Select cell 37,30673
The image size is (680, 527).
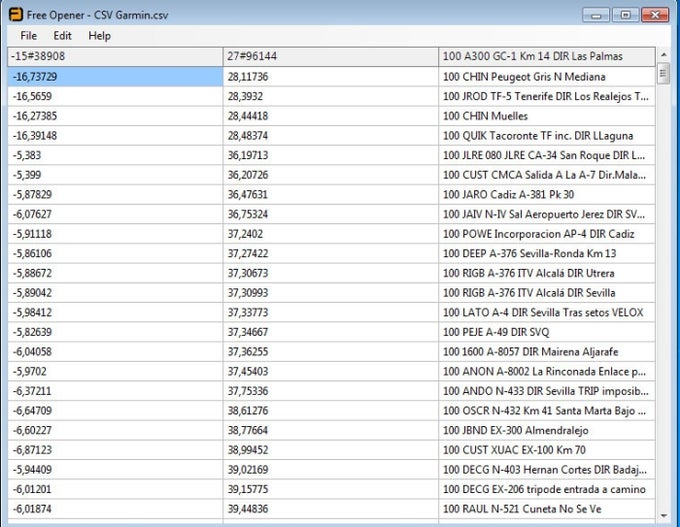(x=330, y=273)
